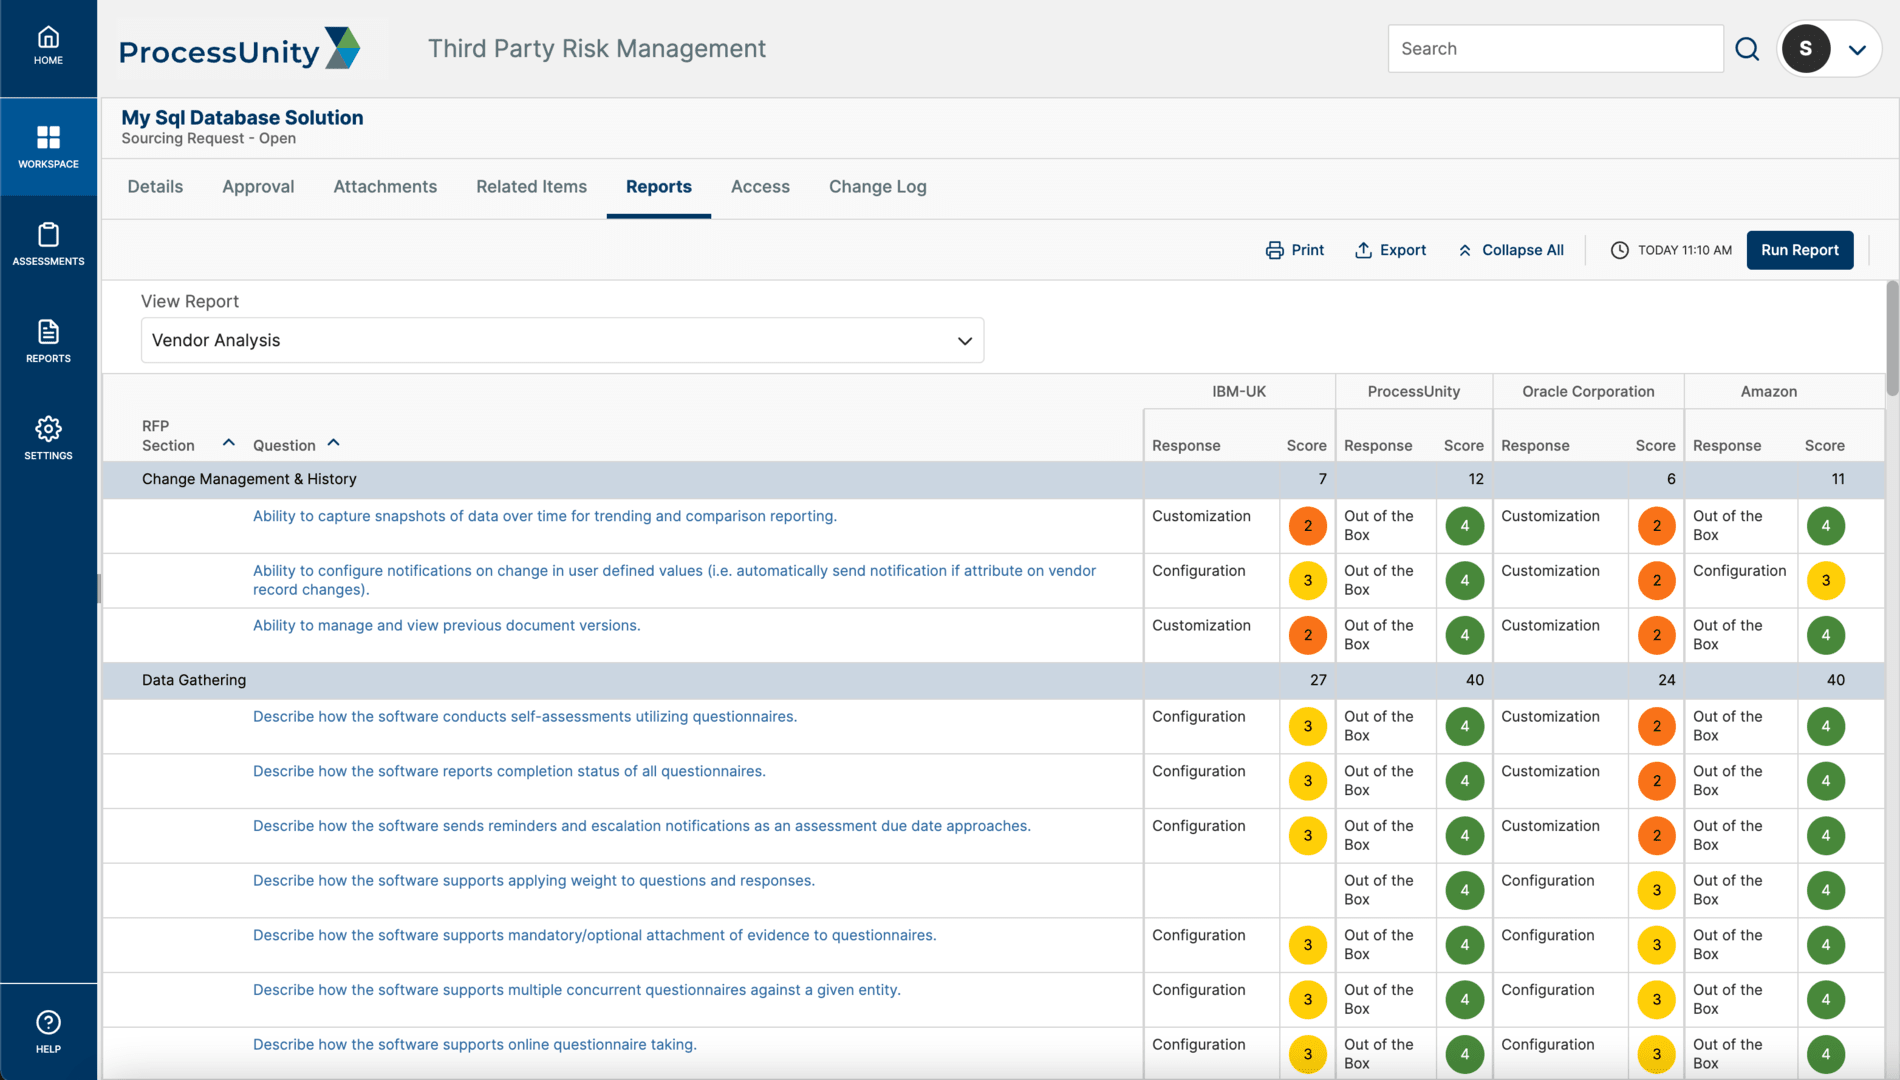Screen dimensions: 1900x1080
Task: Switch to the Approval tab
Action: coord(258,187)
